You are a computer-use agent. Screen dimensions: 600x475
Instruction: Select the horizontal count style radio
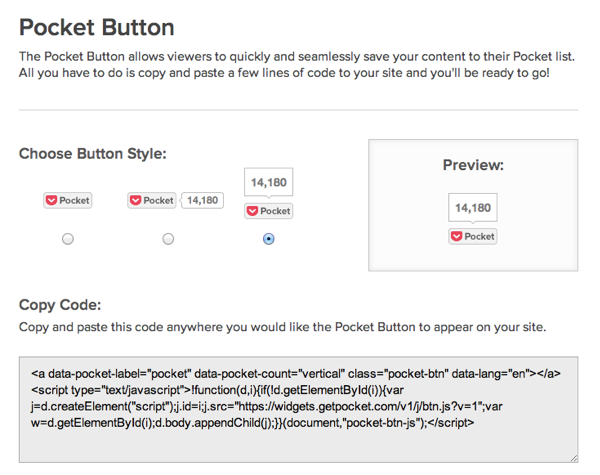click(x=168, y=239)
